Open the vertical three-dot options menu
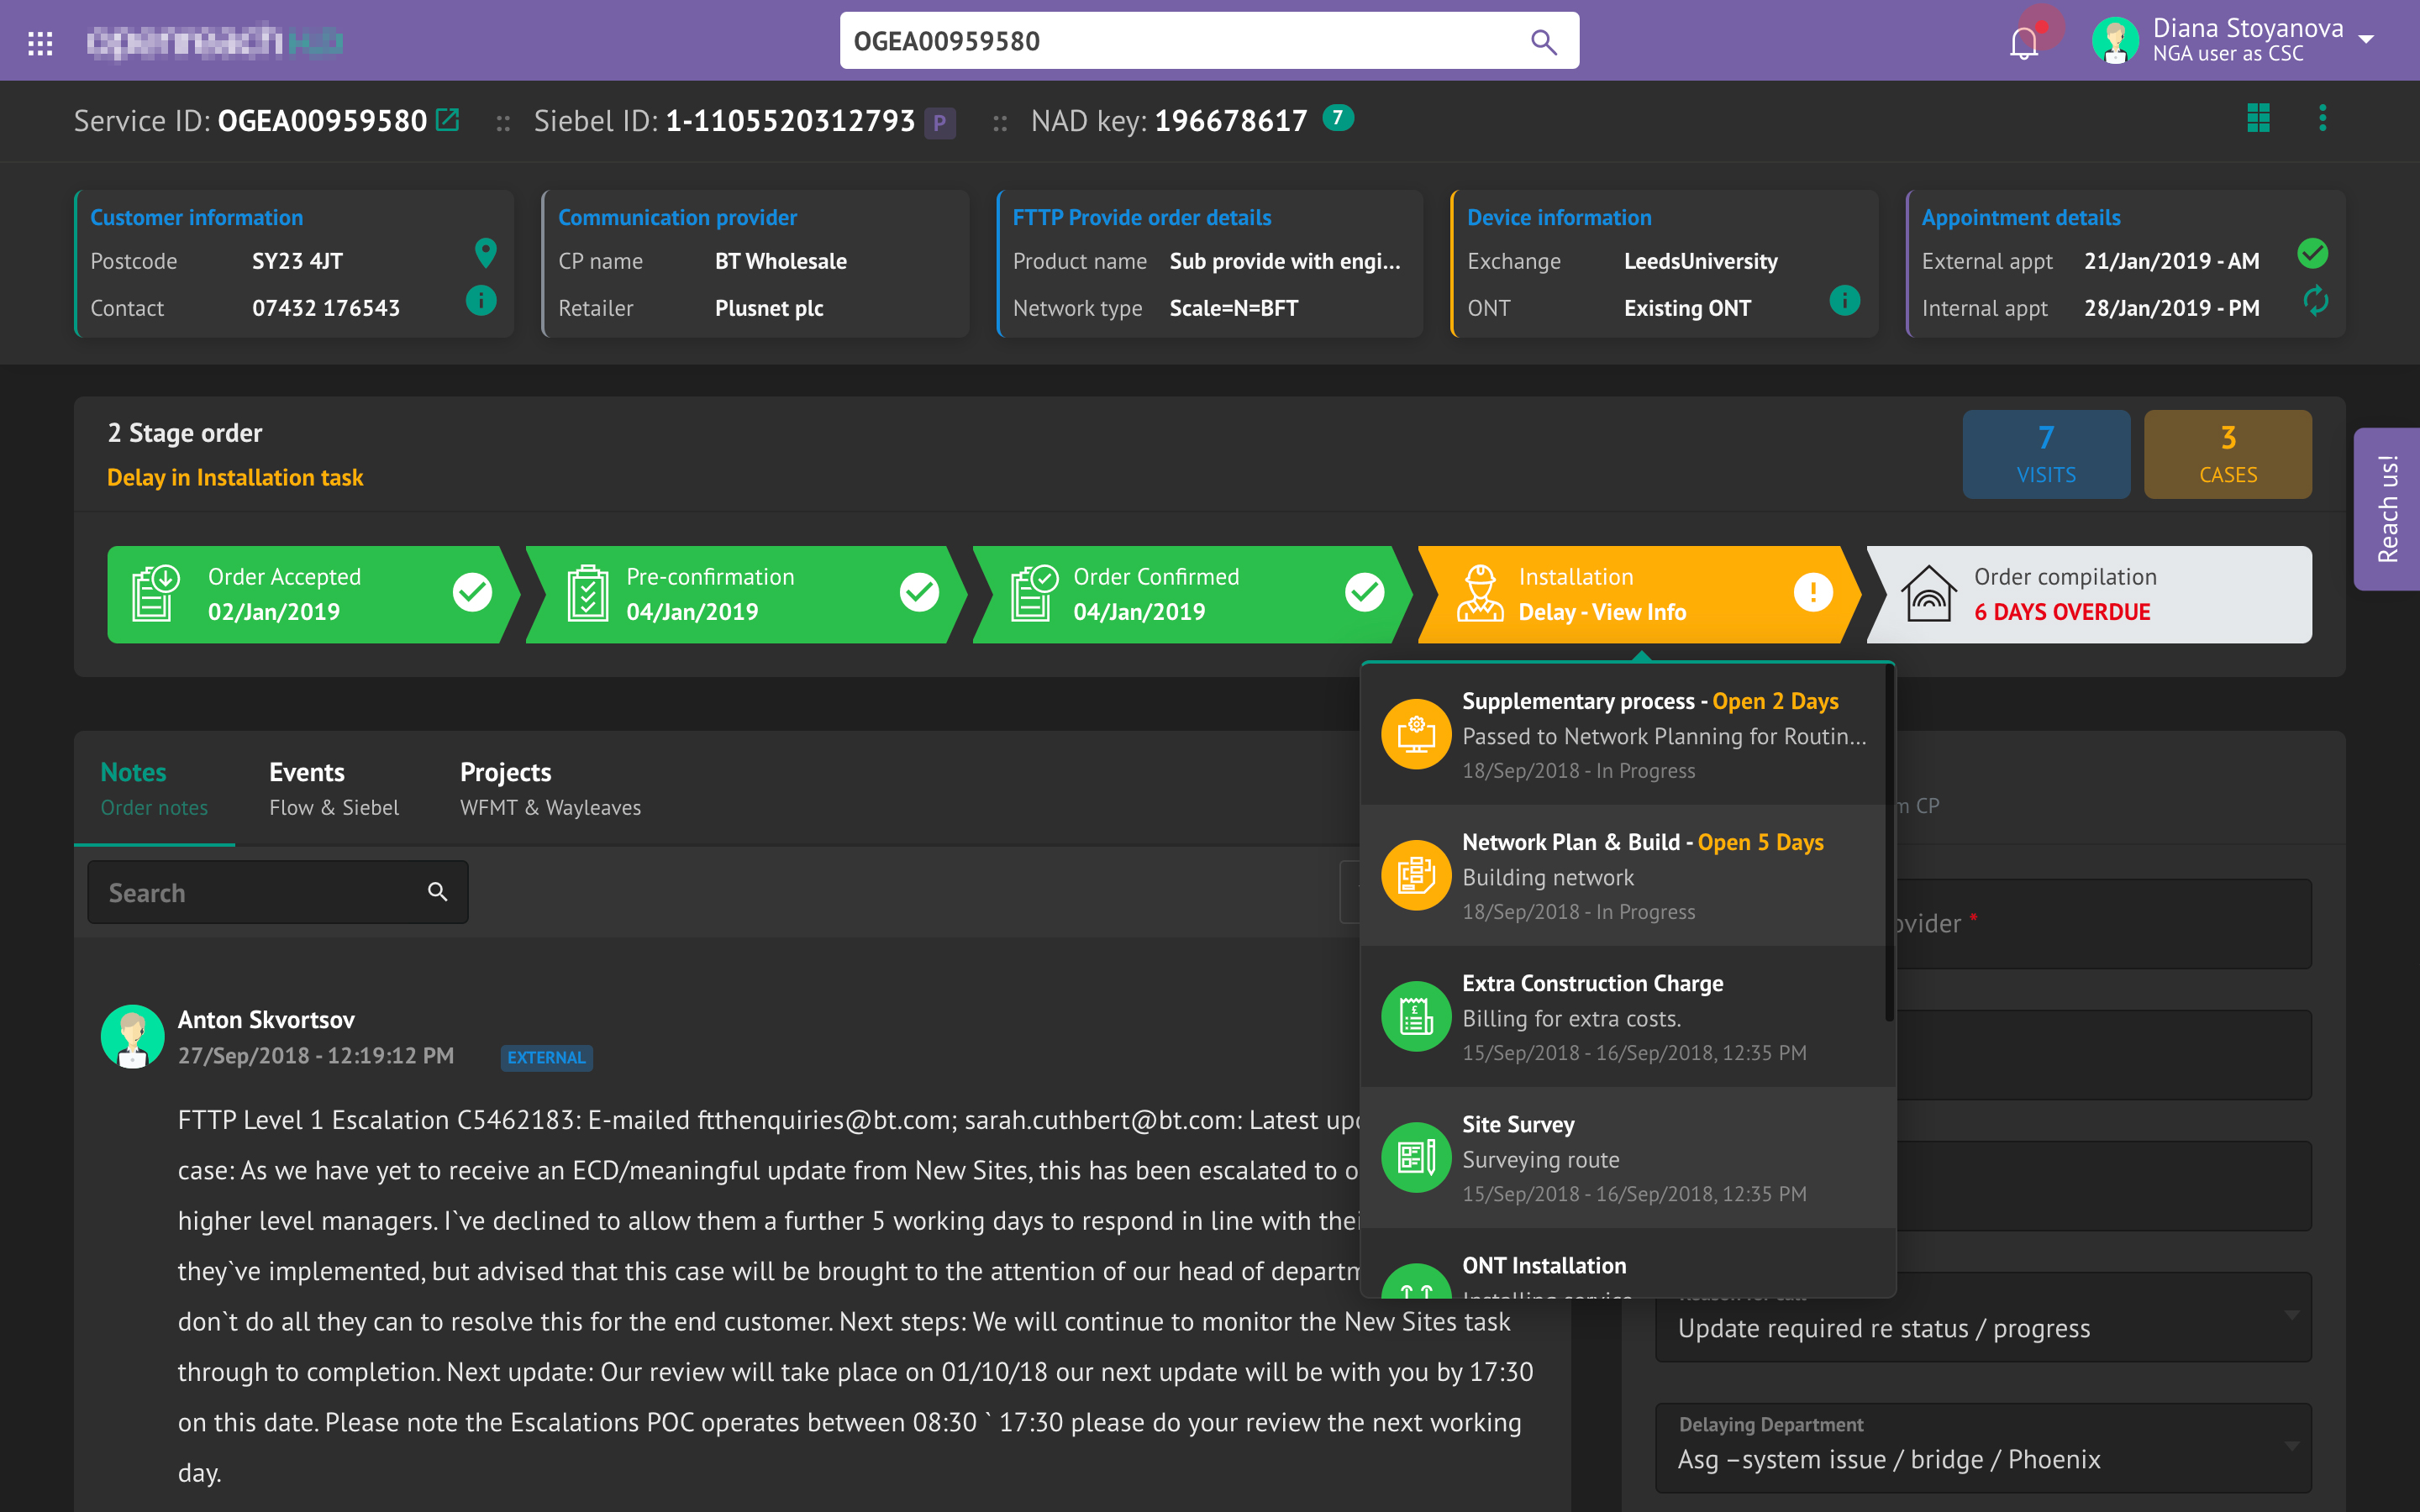The image size is (2420, 1512). (2322, 118)
